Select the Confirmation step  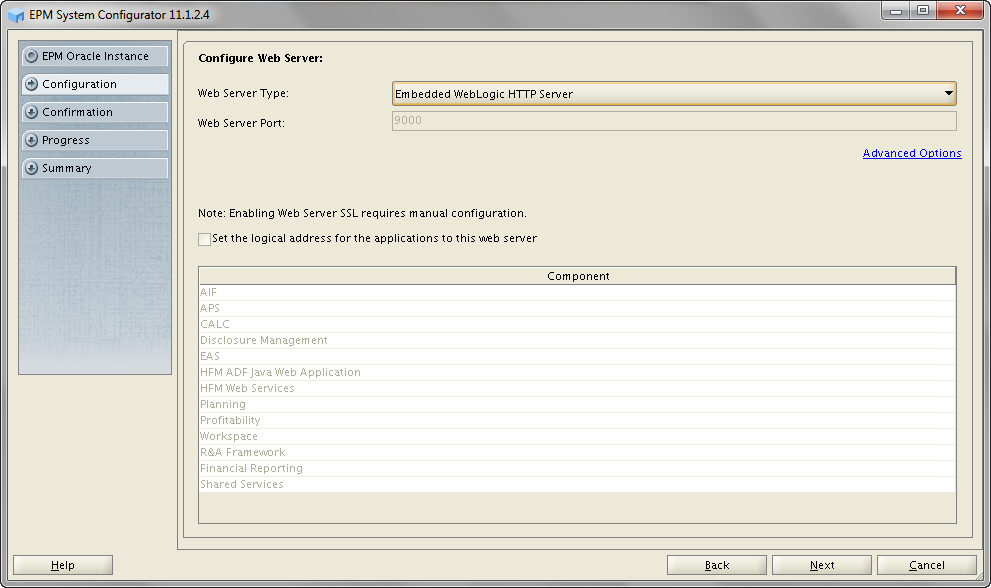pos(95,112)
